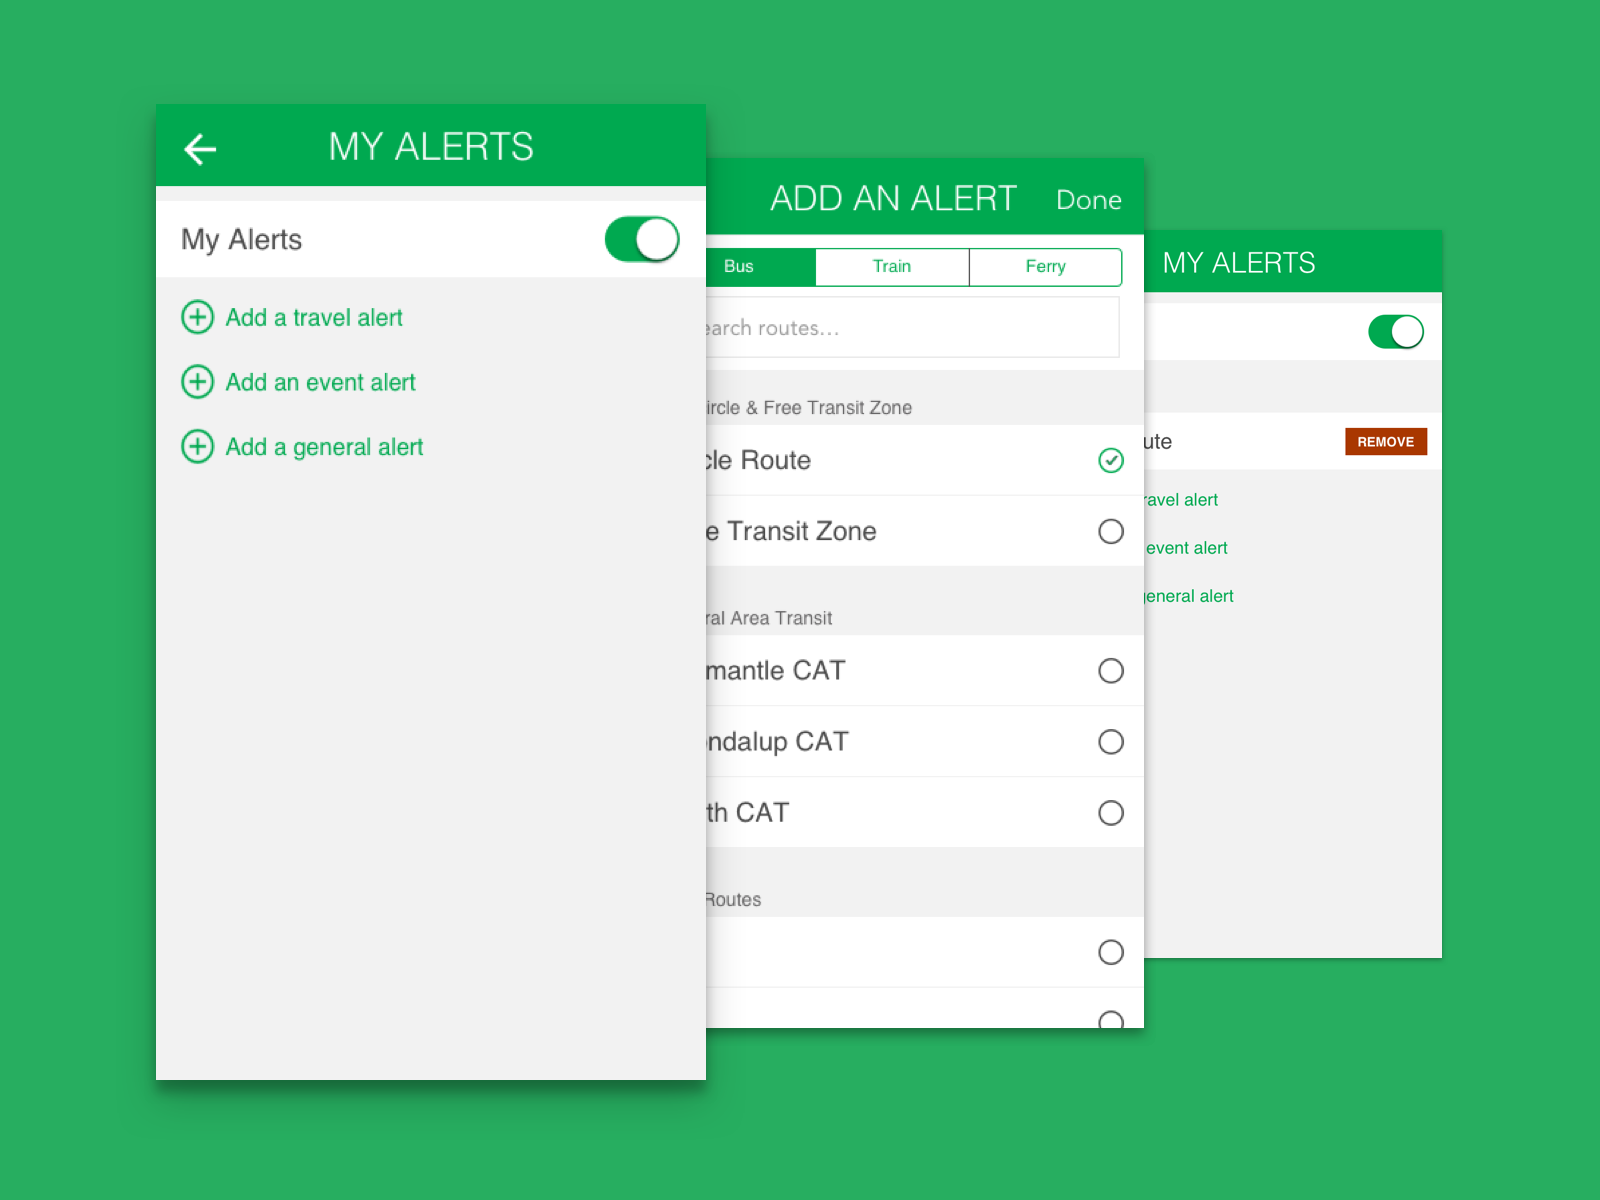This screenshot has height=1200, width=1600.
Task: Click plus icon beside Add a travel alert
Action: (197, 317)
